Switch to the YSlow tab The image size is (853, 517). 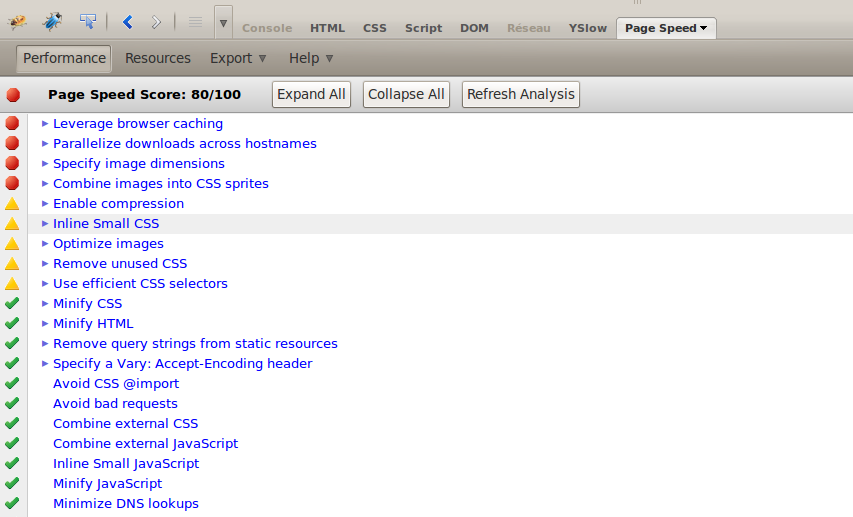587,28
